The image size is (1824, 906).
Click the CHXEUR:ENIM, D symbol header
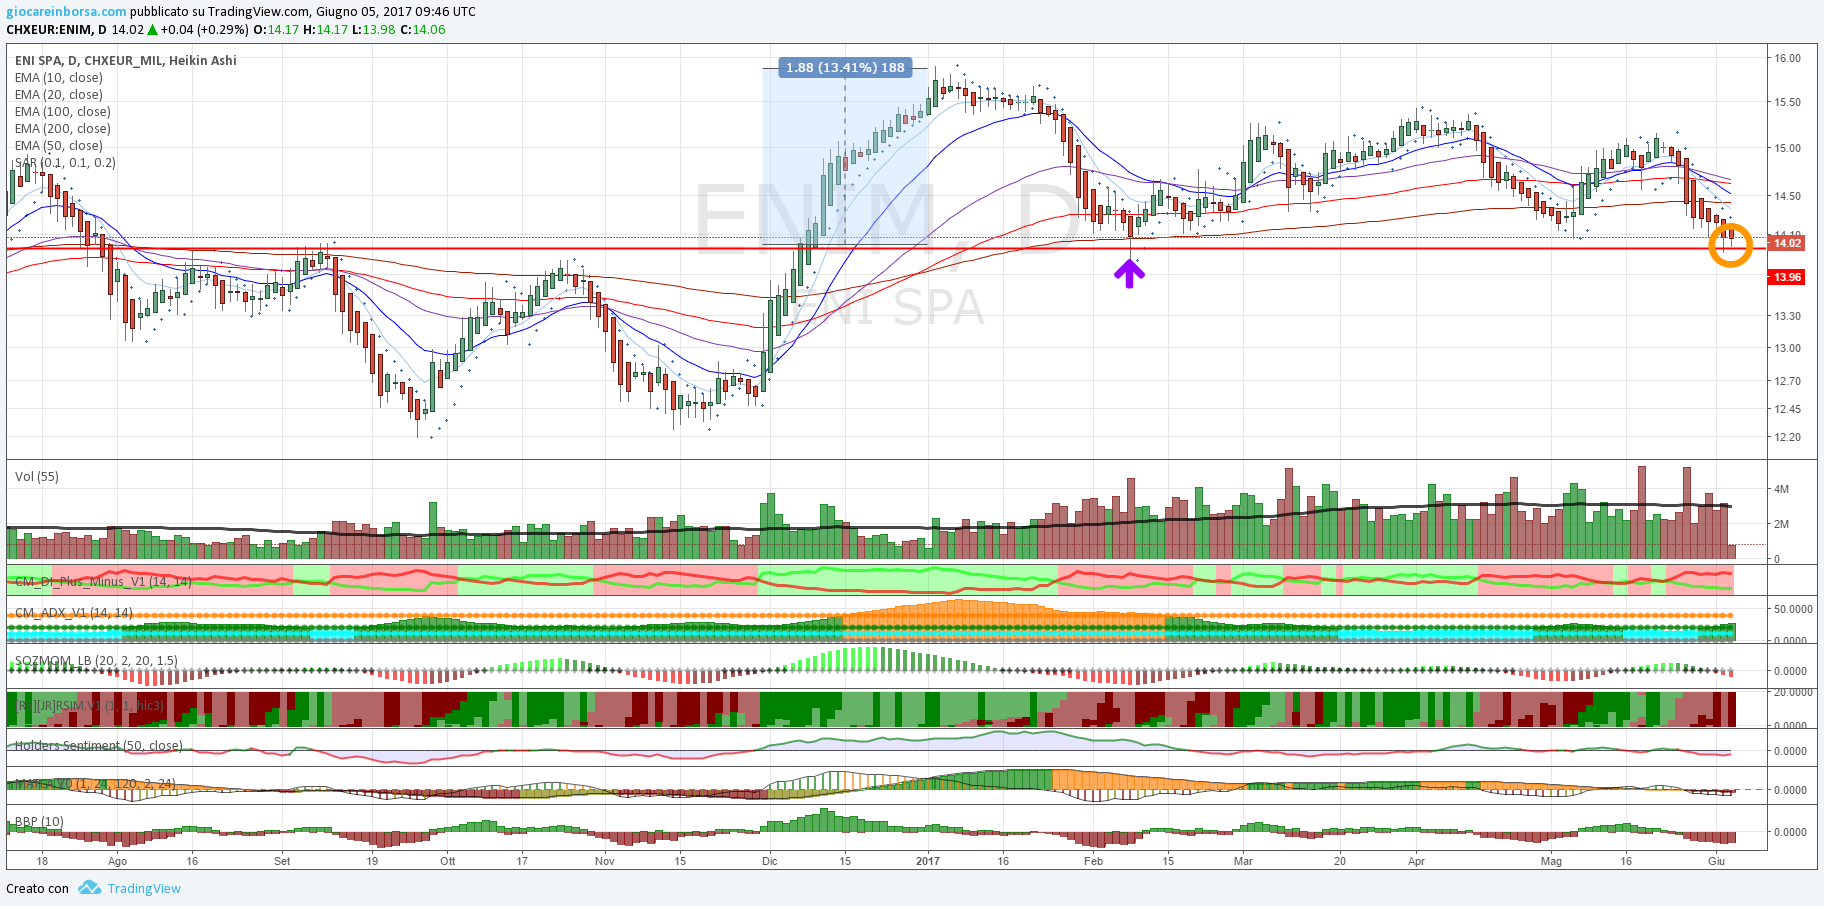click(56, 29)
